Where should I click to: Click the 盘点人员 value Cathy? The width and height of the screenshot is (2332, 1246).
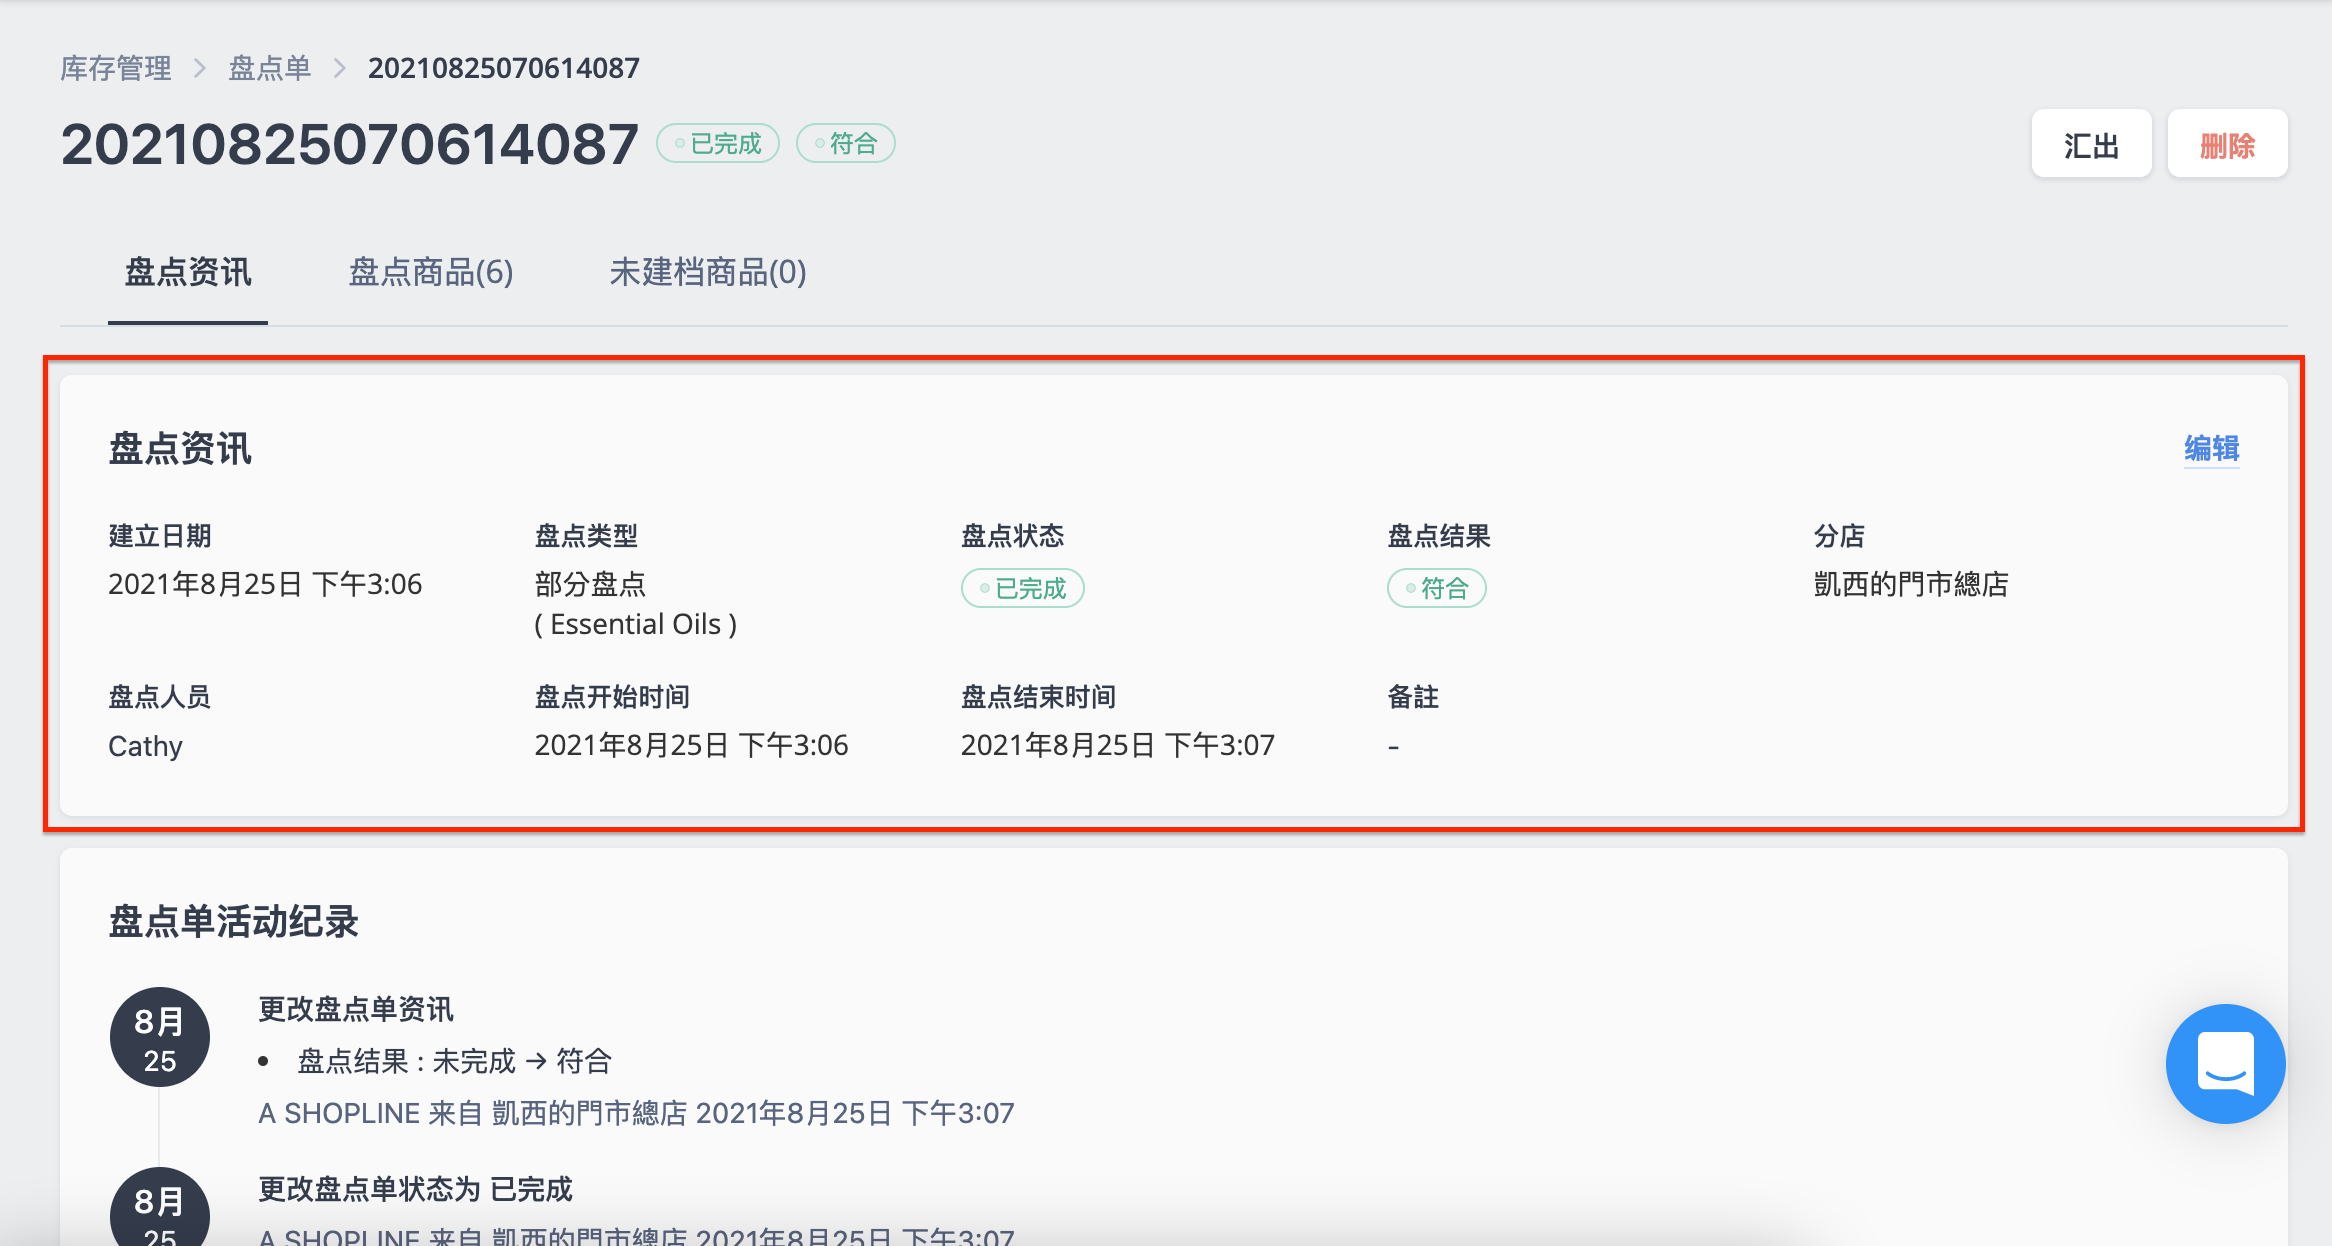[x=145, y=746]
